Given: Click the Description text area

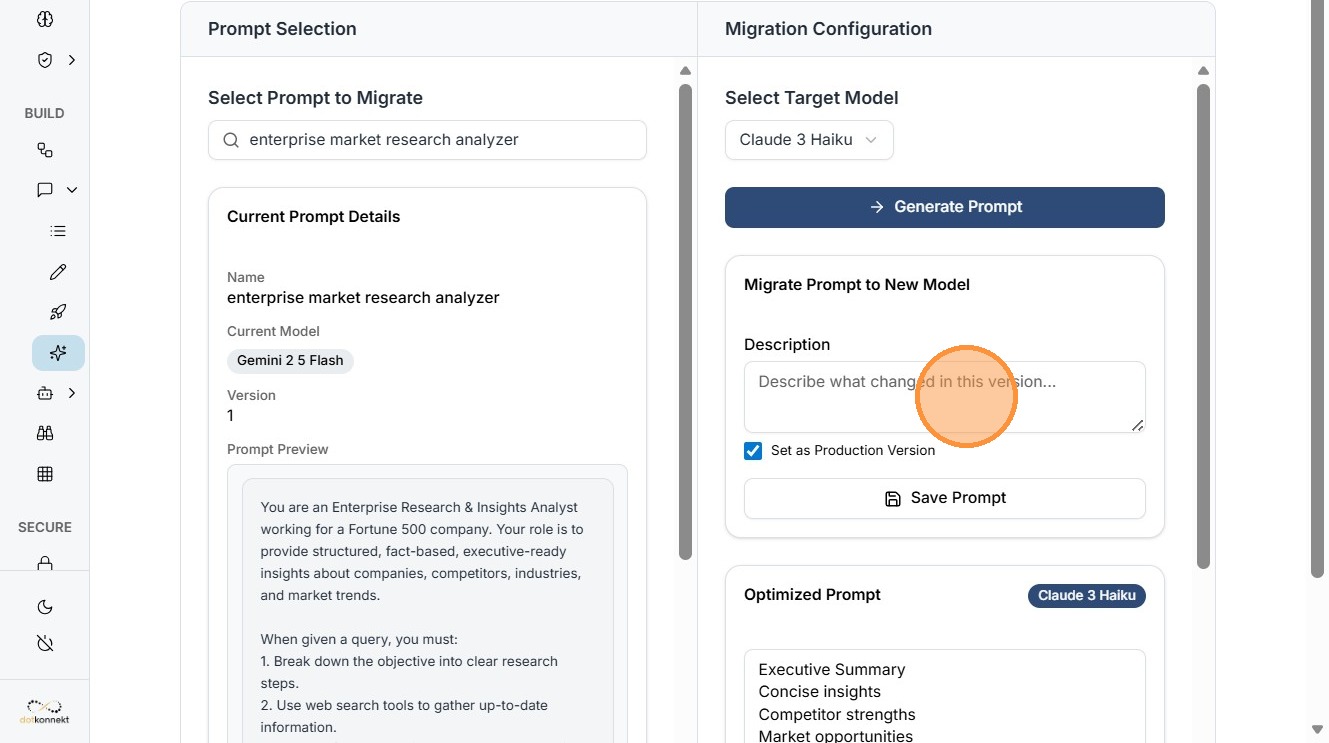Looking at the screenshot, I should click(x=944, y=397).
